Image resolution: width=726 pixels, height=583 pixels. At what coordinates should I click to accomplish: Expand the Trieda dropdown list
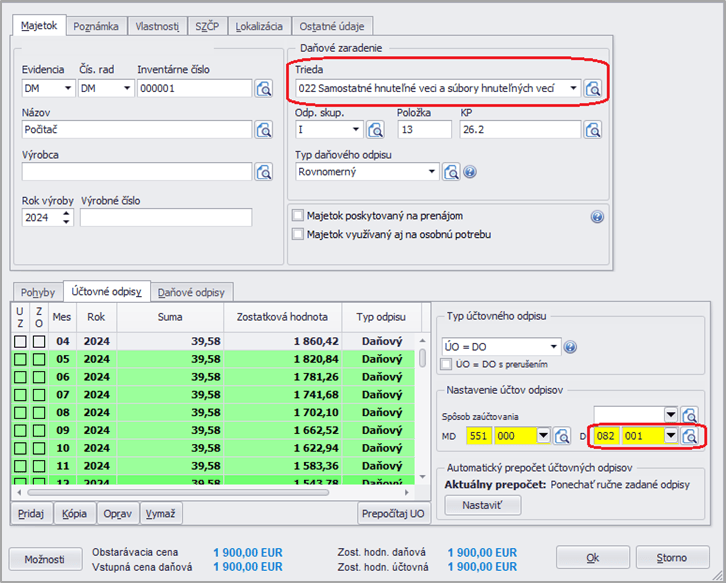pos(574,89)
